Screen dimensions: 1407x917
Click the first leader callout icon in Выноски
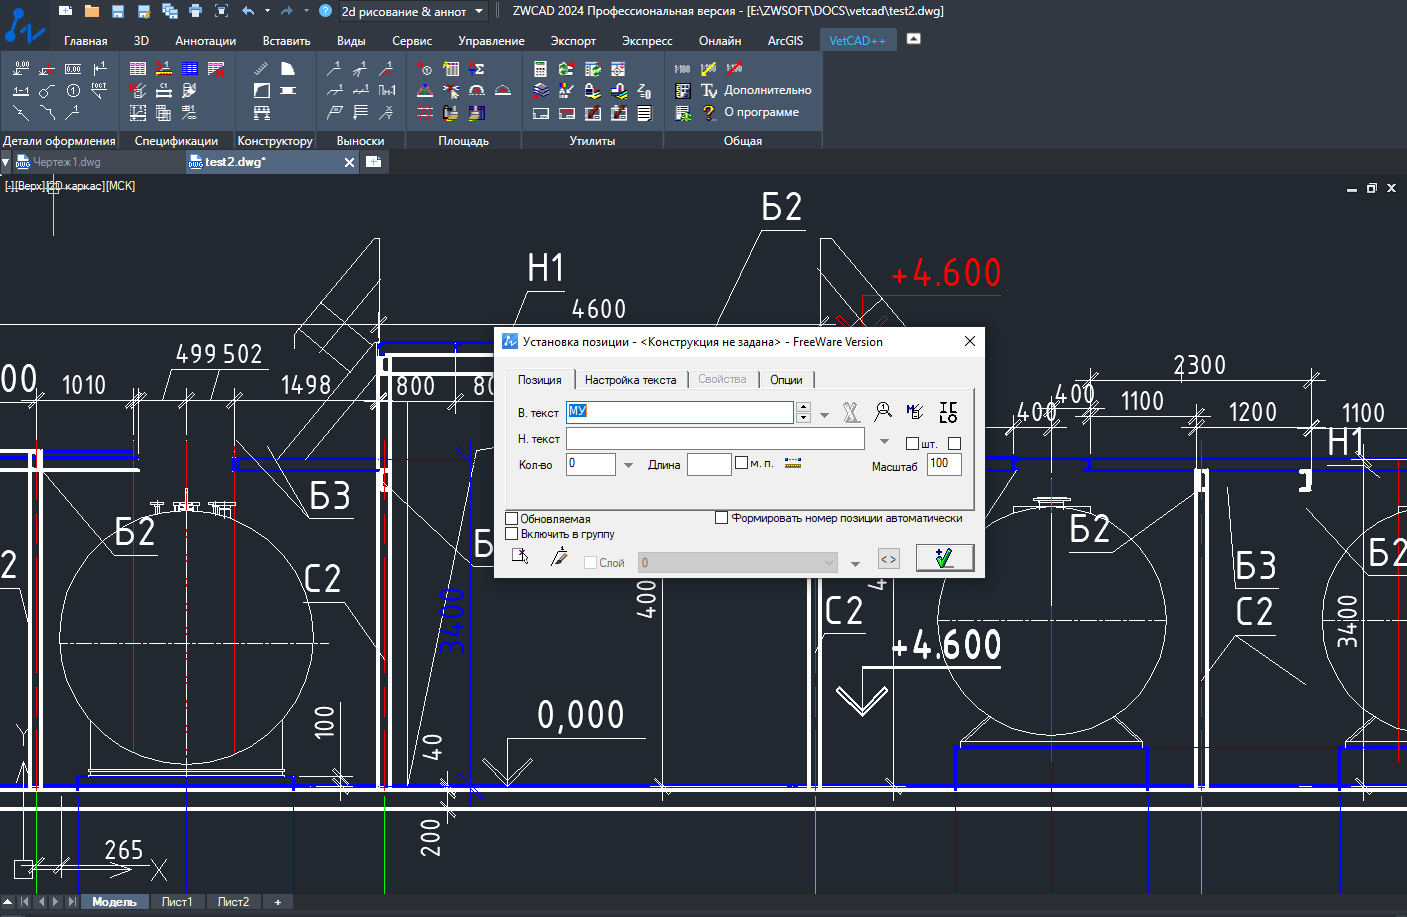coord(334,69)
